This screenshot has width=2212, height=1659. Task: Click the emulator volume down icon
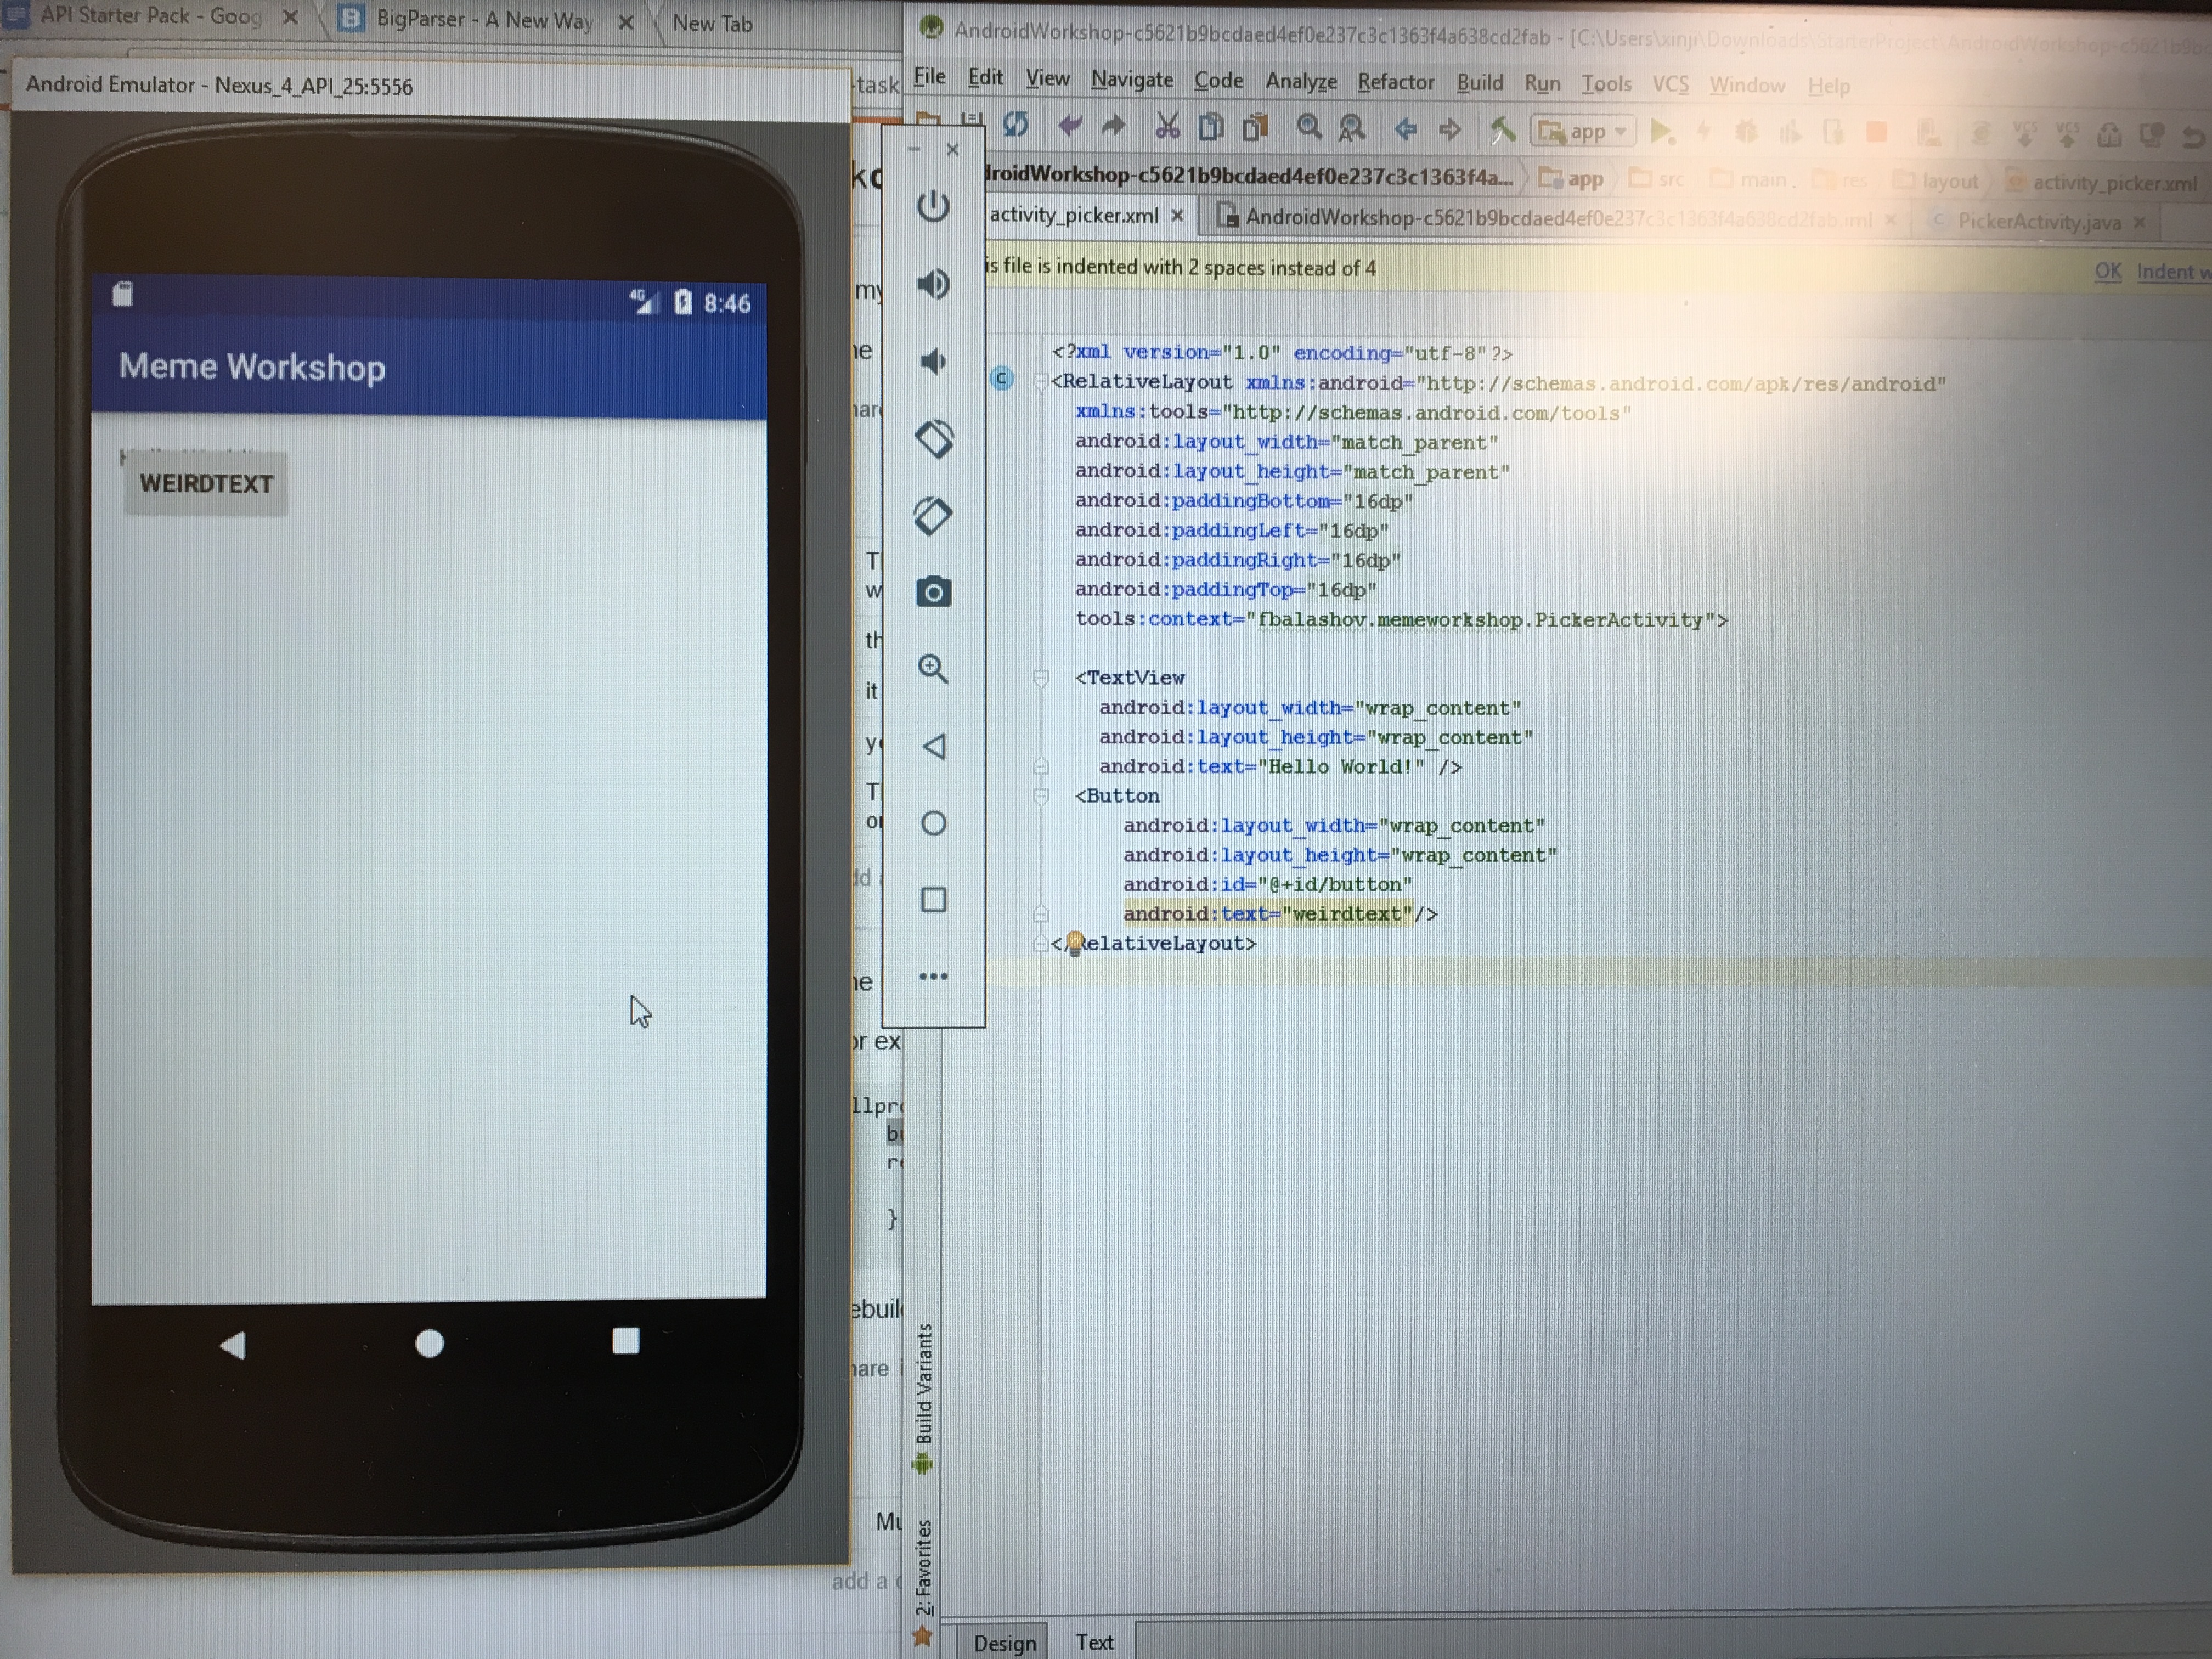click(933, 361)
